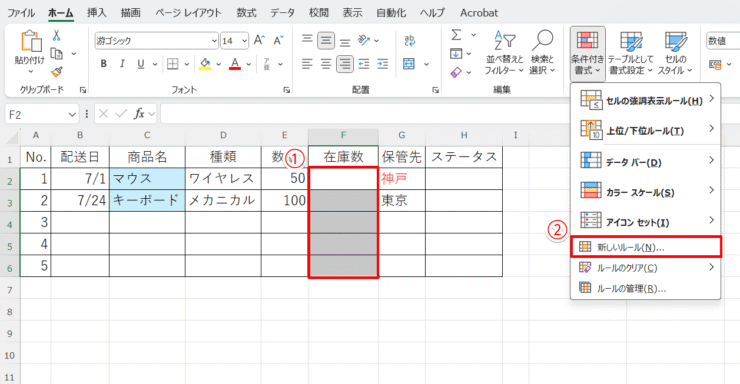Open データ バー submenu
The height and width of the screenshot is (384, 740).
pyautogui.click(x=646, y=161)
